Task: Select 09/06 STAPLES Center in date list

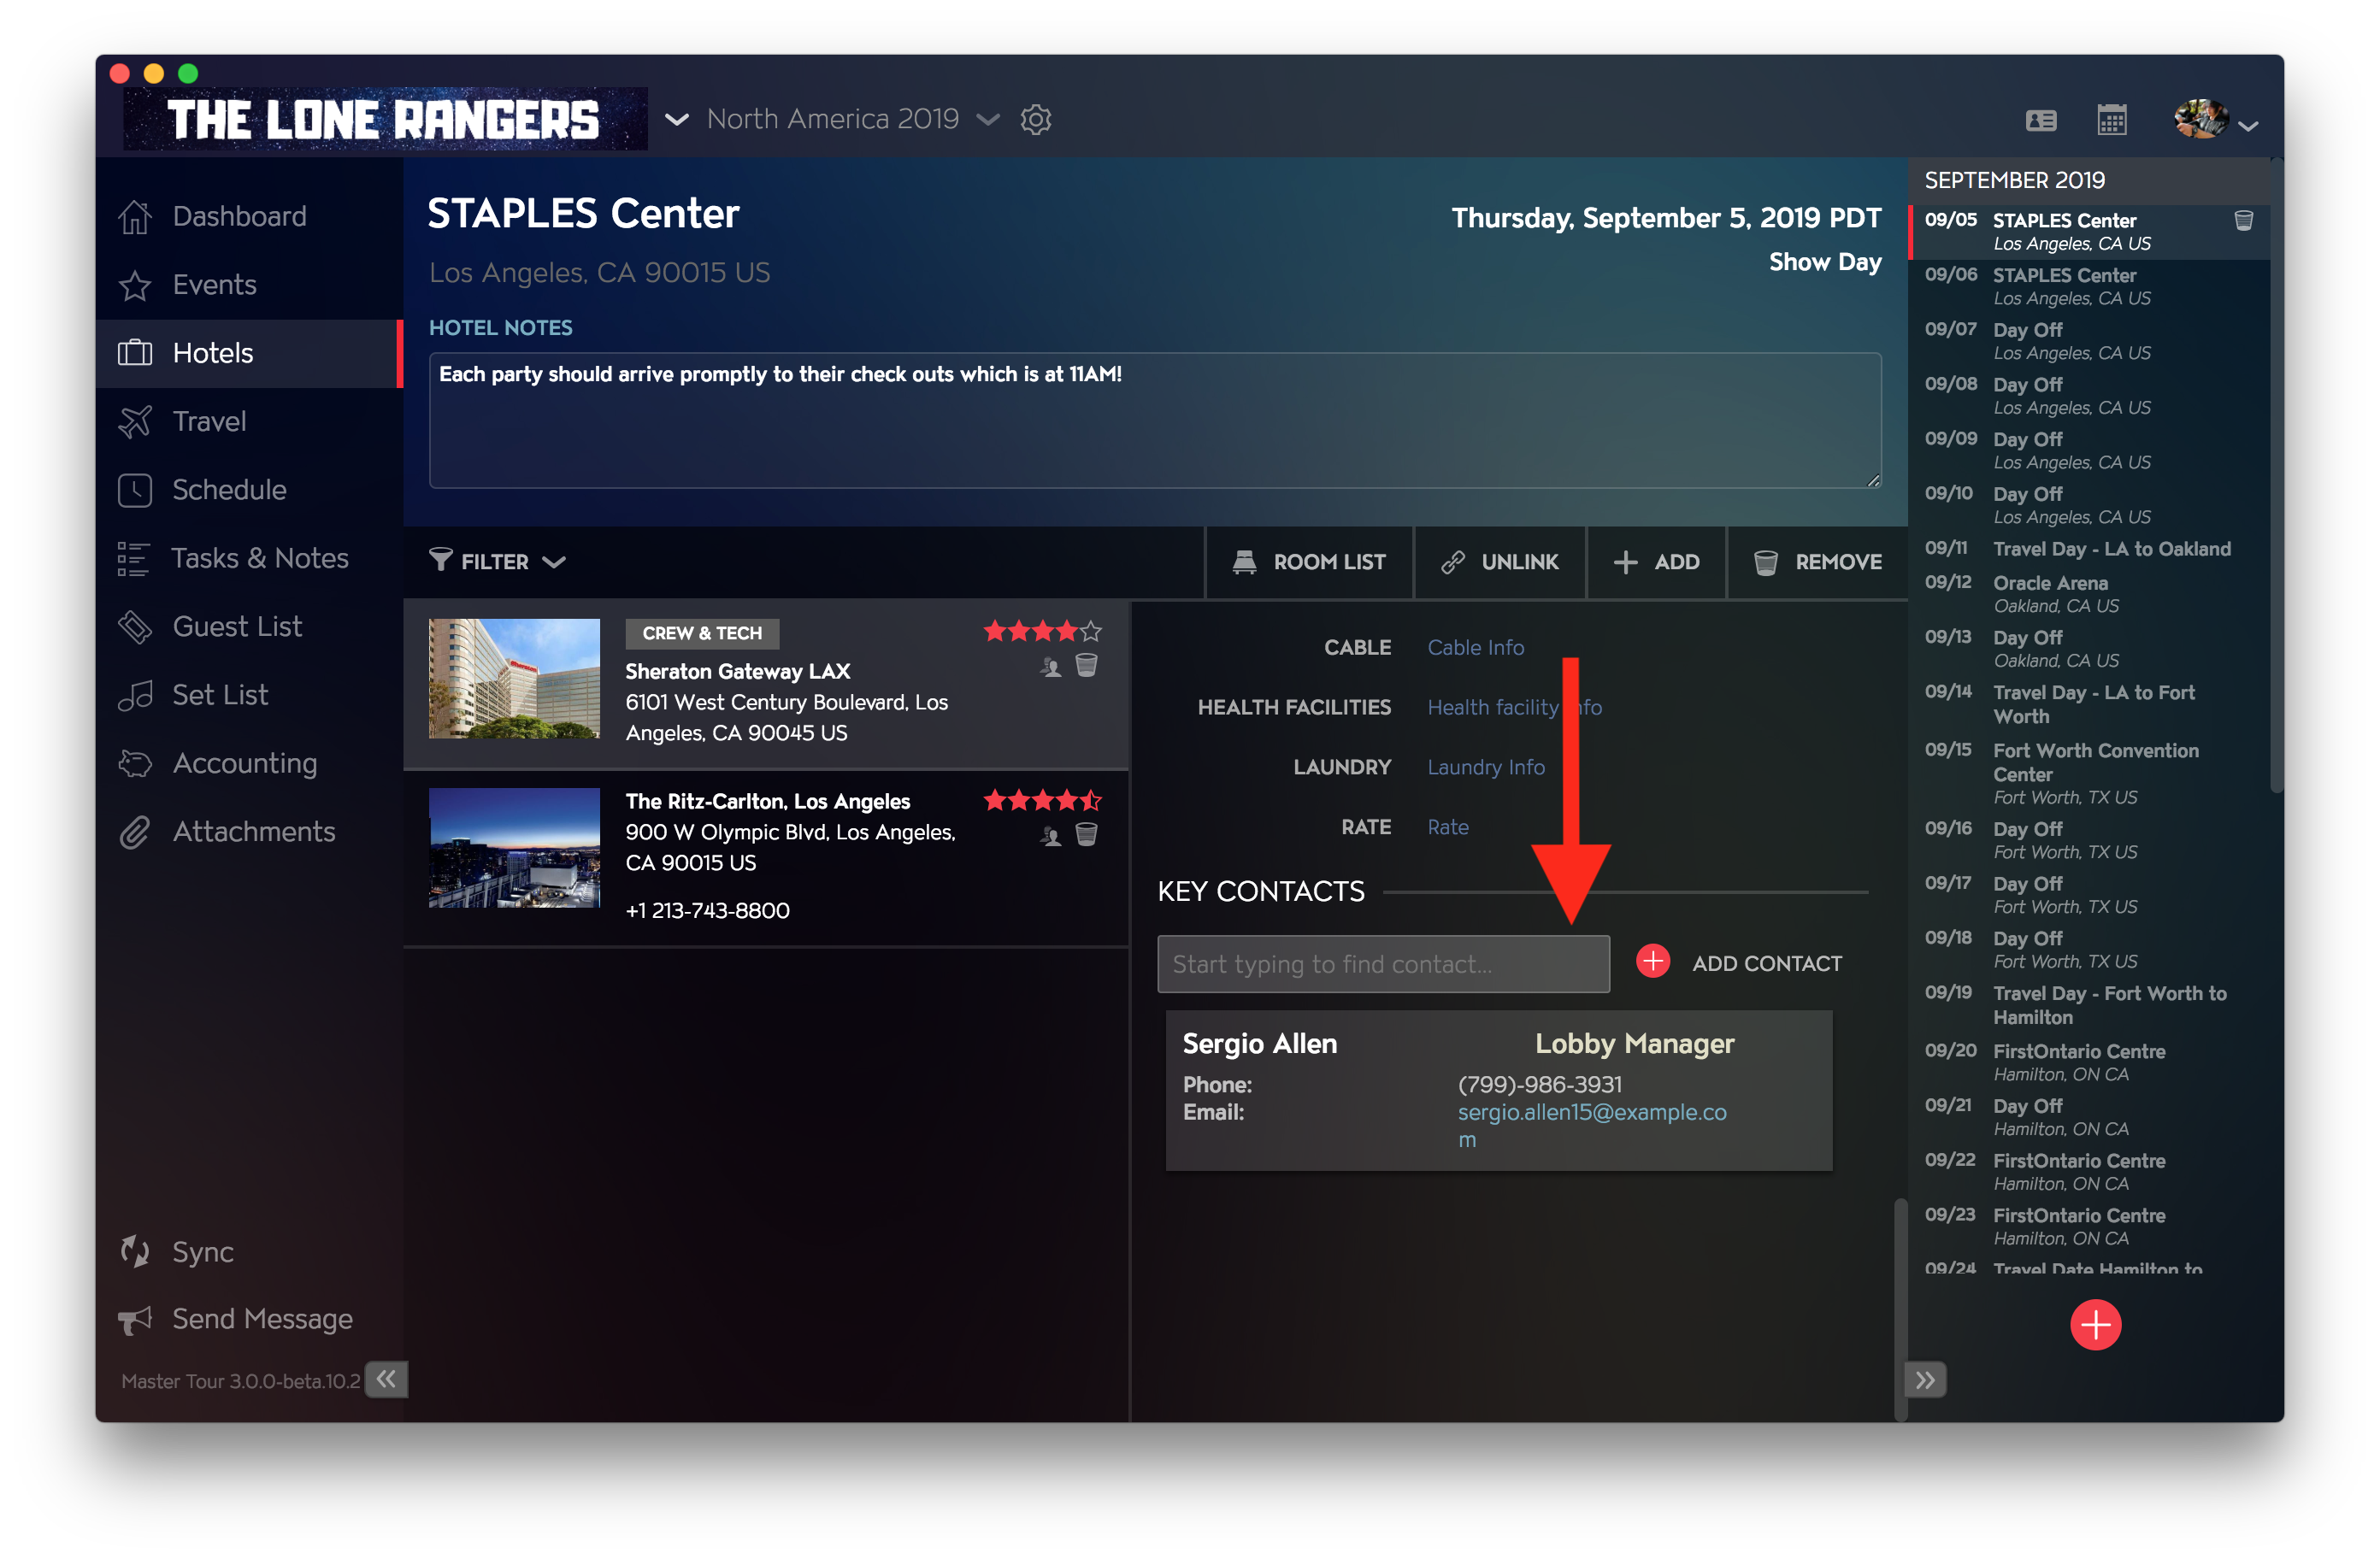Action: [x=2089, y=286]
